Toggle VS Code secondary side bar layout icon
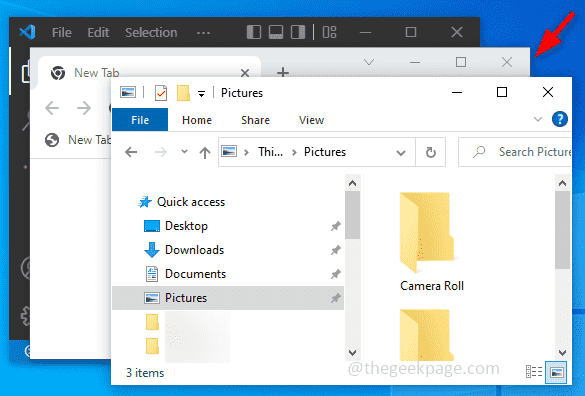The width and height of the screenshot is (585, 396). point(298,32)
